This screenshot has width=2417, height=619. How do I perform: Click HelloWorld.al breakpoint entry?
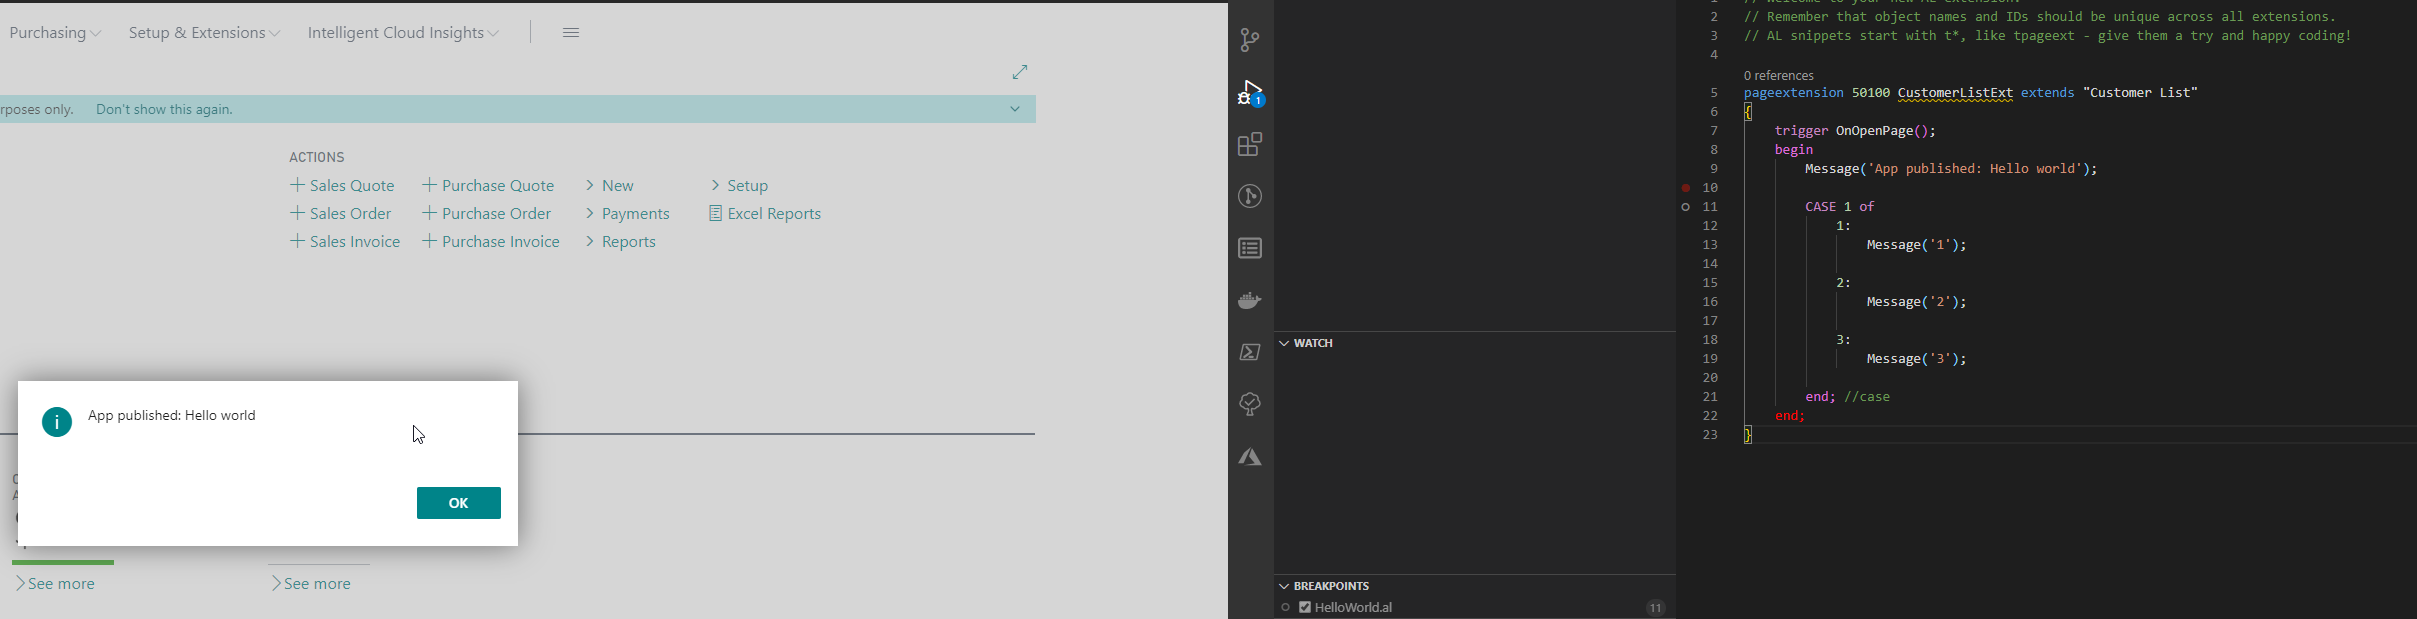click(1353, 607)
